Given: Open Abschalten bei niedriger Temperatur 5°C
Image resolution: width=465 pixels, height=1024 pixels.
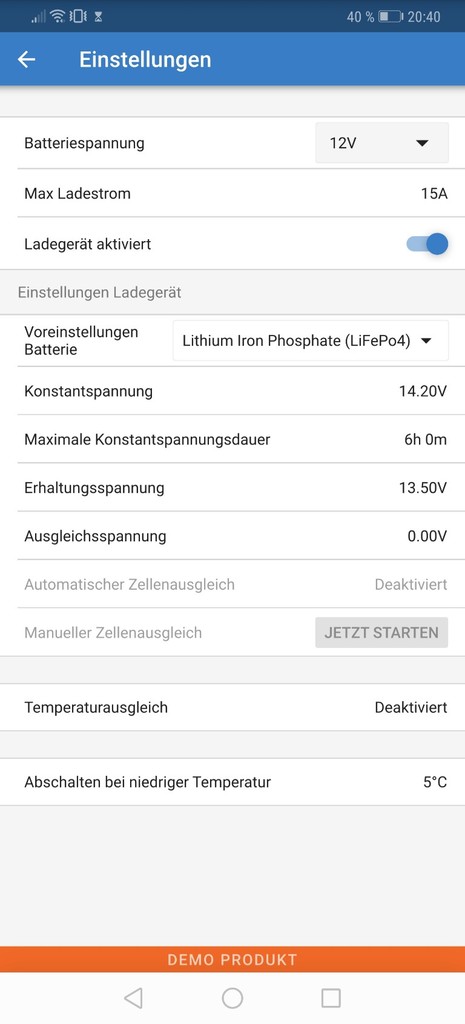Looking at the screenshot, I should (x=232, y=782).
